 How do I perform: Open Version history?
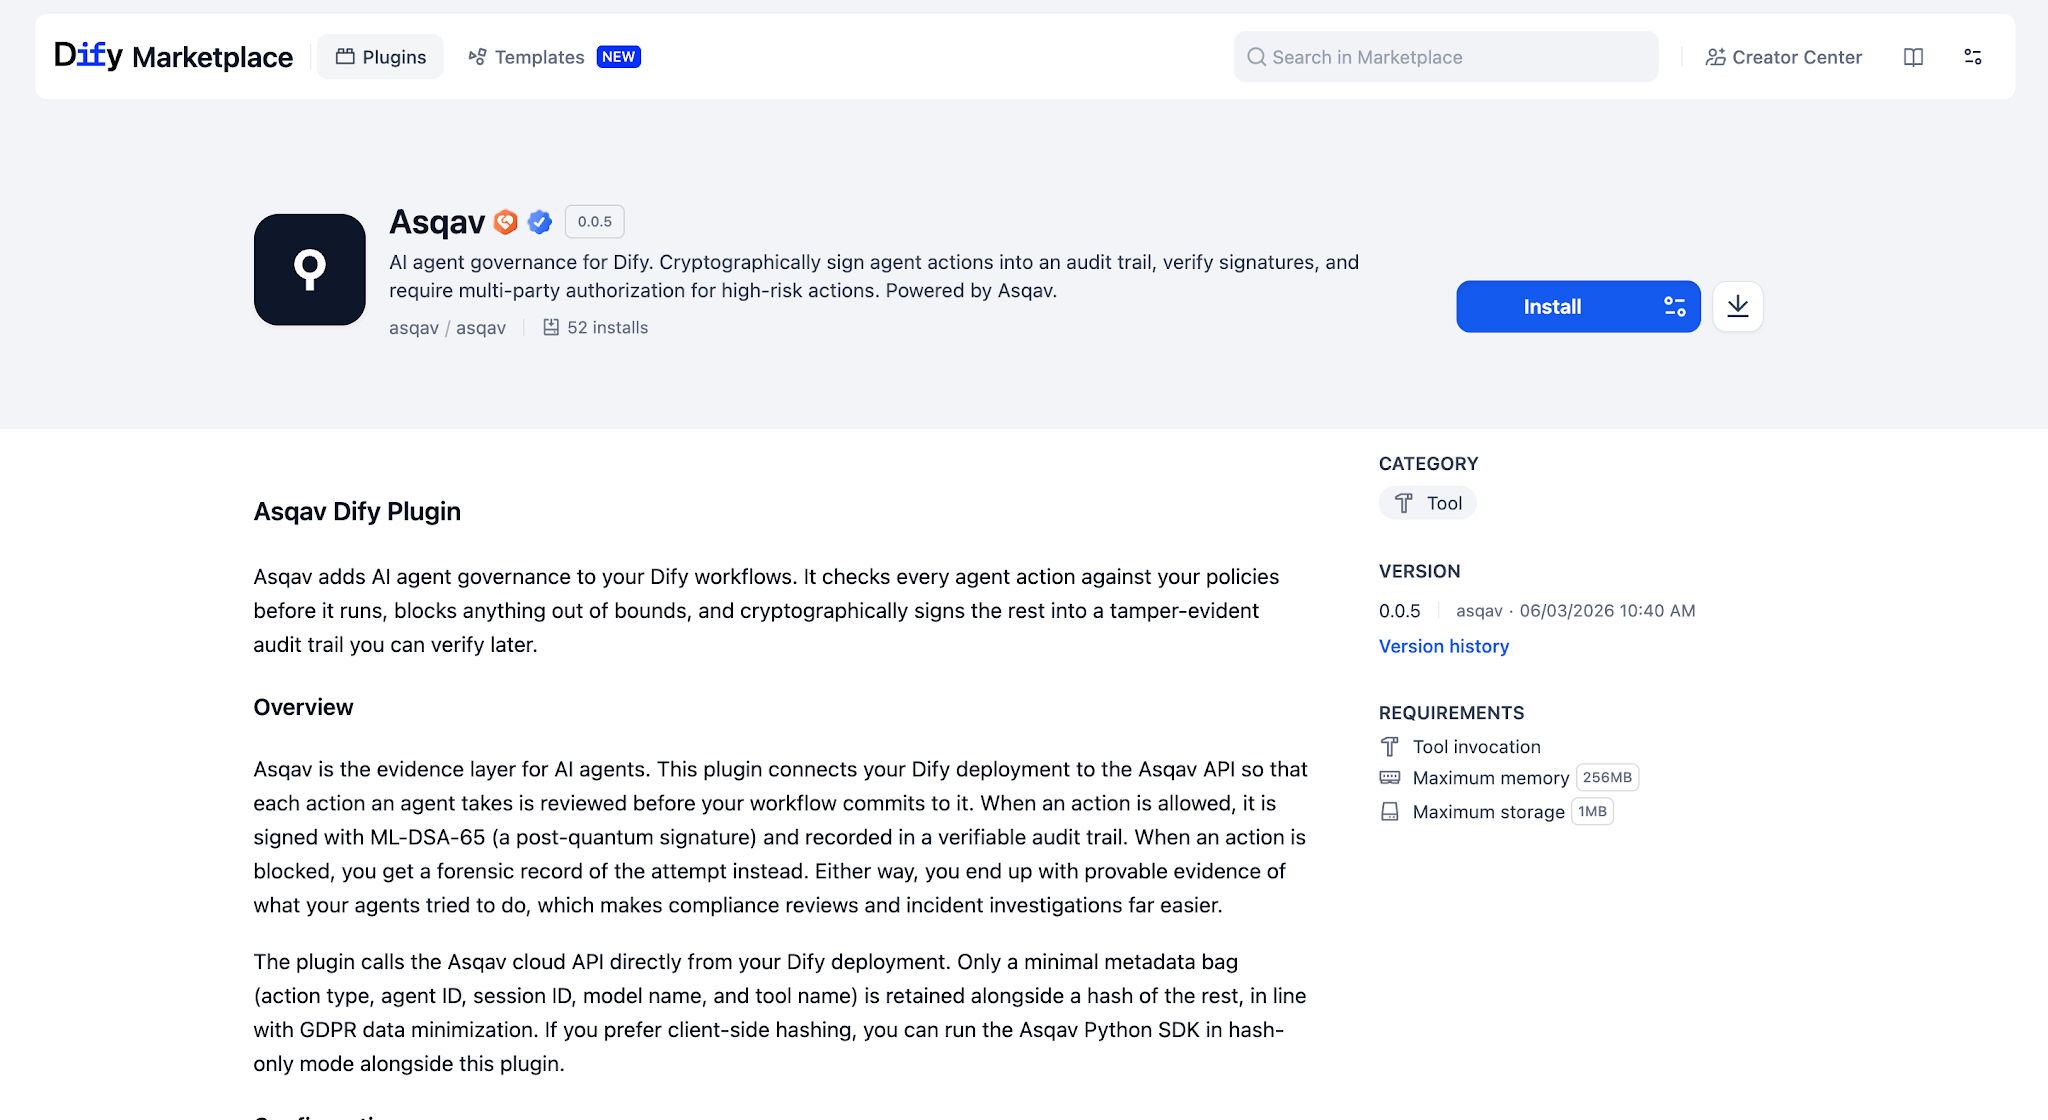[1444, 646]
